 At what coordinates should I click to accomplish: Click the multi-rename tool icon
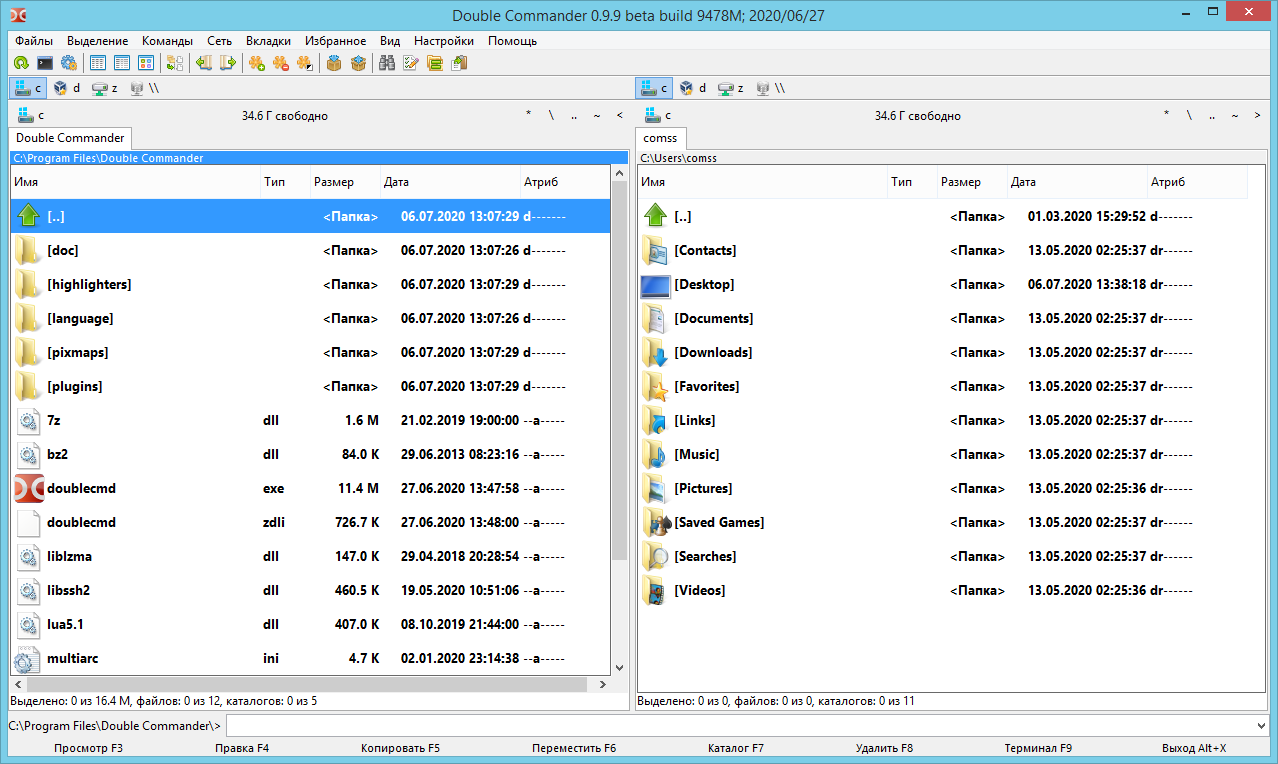pos(411,63)
